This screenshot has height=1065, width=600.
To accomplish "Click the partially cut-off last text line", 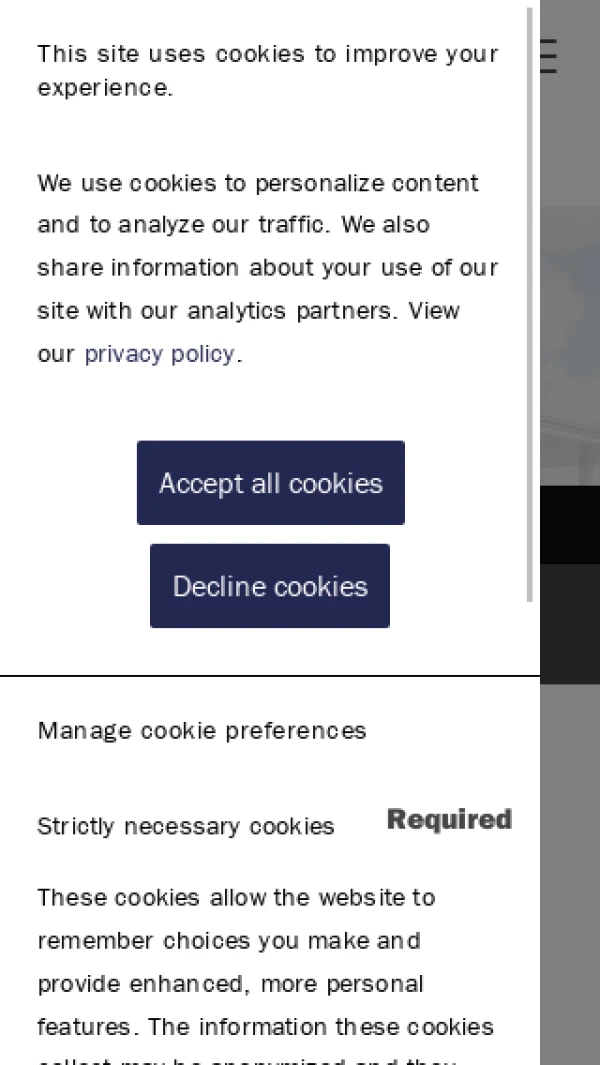I will [x=246, y=1059].
